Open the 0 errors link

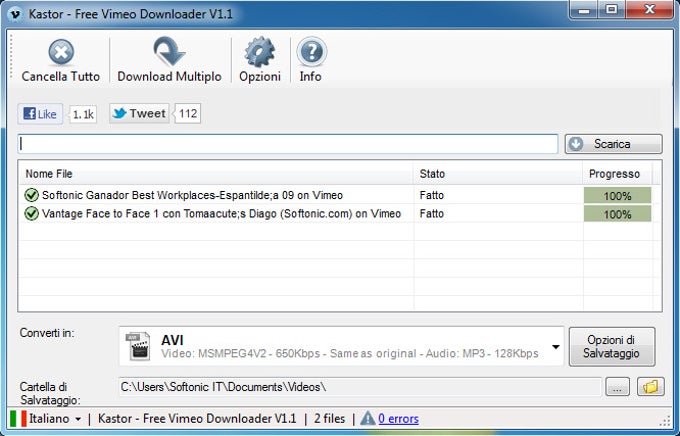coord(399,419)
